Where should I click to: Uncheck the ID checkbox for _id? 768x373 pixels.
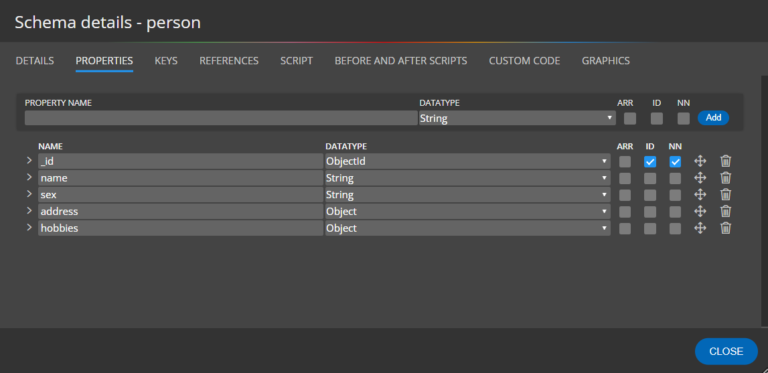pos(650,162)
